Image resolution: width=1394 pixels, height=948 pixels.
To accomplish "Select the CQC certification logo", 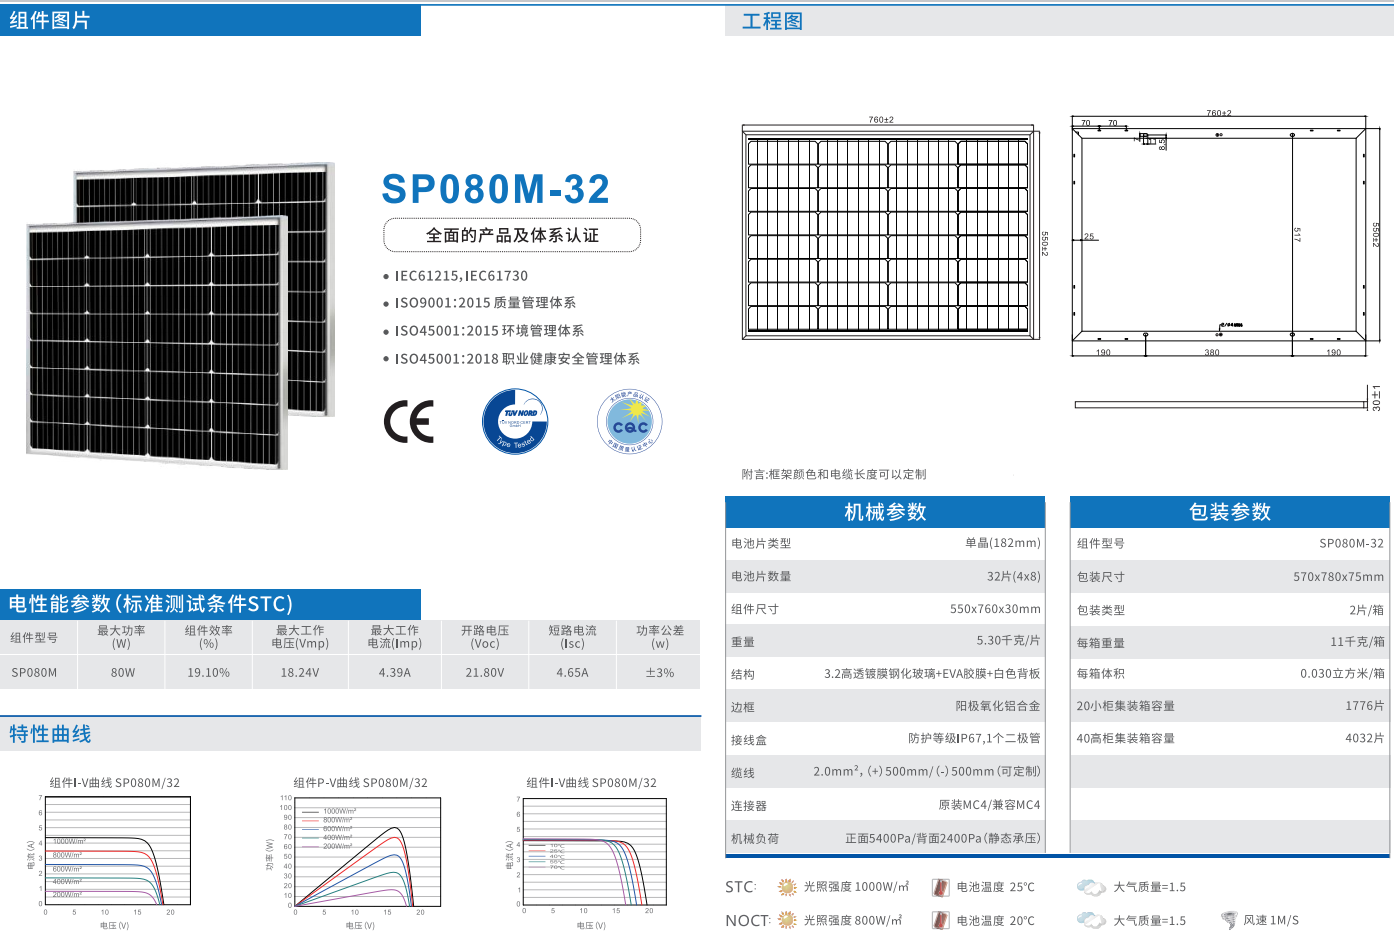I will pyautogui.click(x=630, y=421).
